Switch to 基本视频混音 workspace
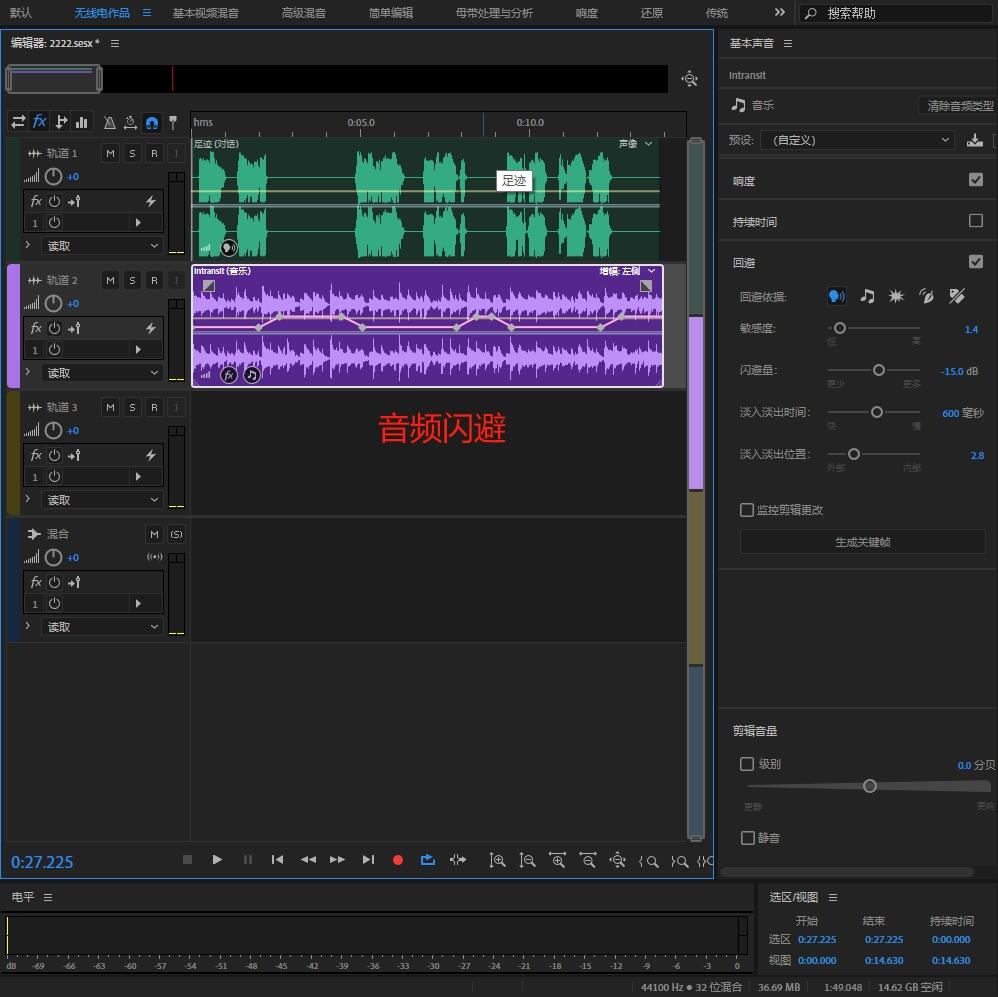The image size is (998, 997). coord(206,13)
